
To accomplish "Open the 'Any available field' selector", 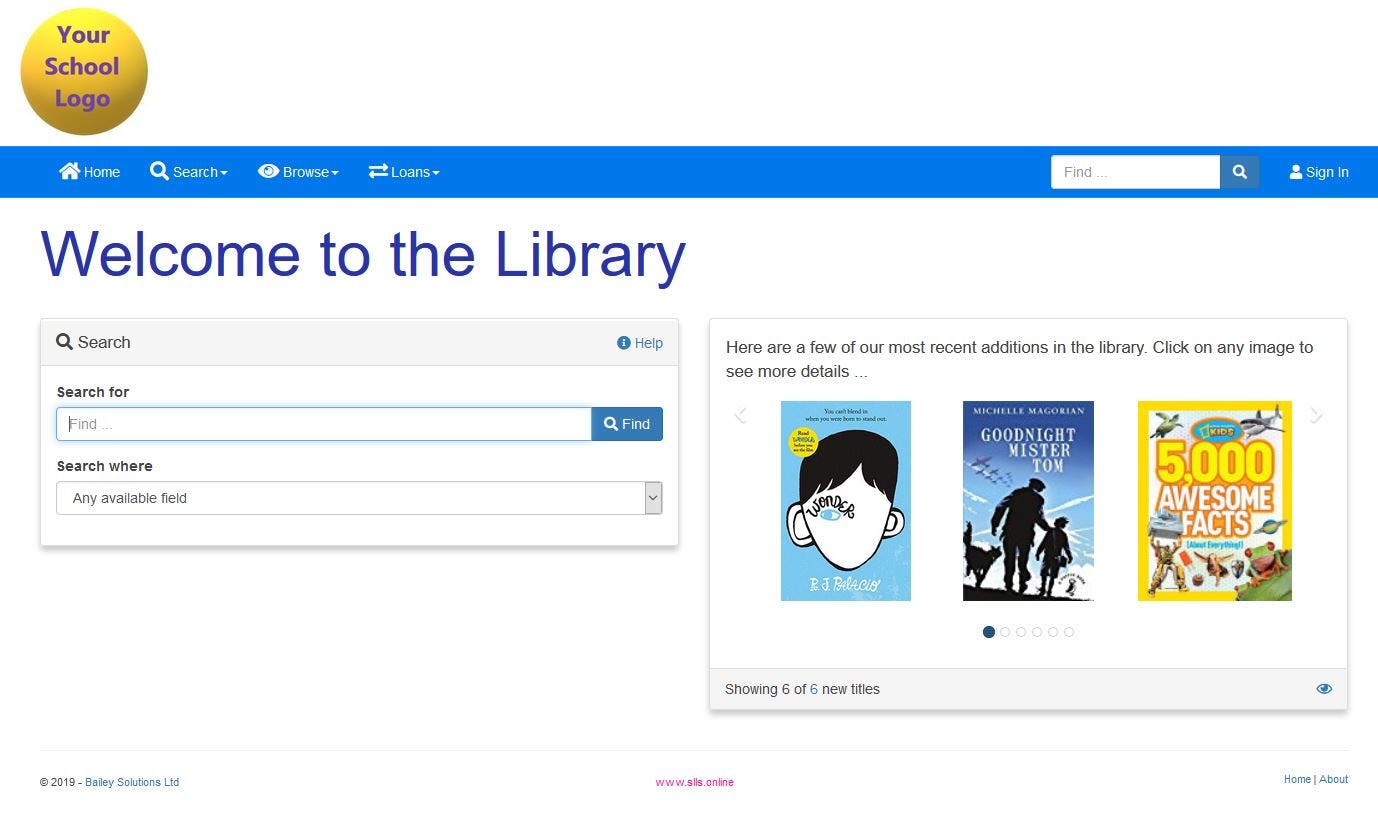I will pyautogui.click(x=359, y=497).
